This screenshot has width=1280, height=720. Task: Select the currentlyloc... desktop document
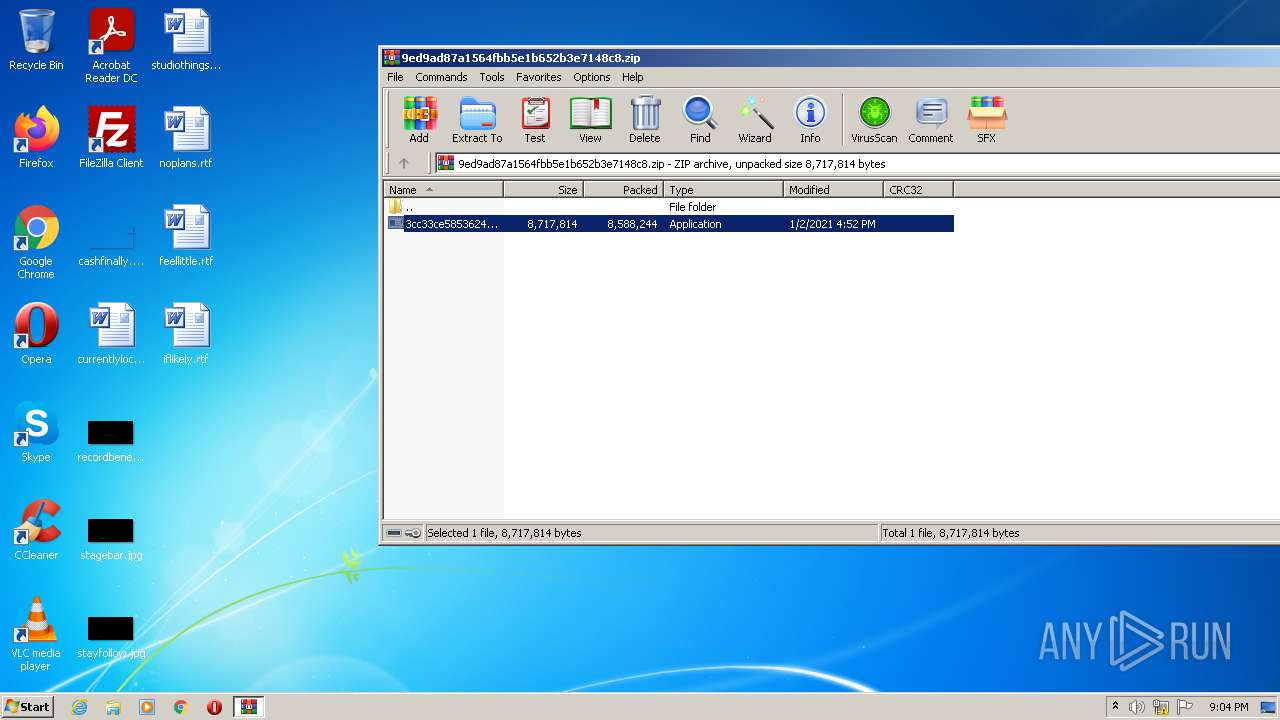pyautogui.click(x=111, y=334)
